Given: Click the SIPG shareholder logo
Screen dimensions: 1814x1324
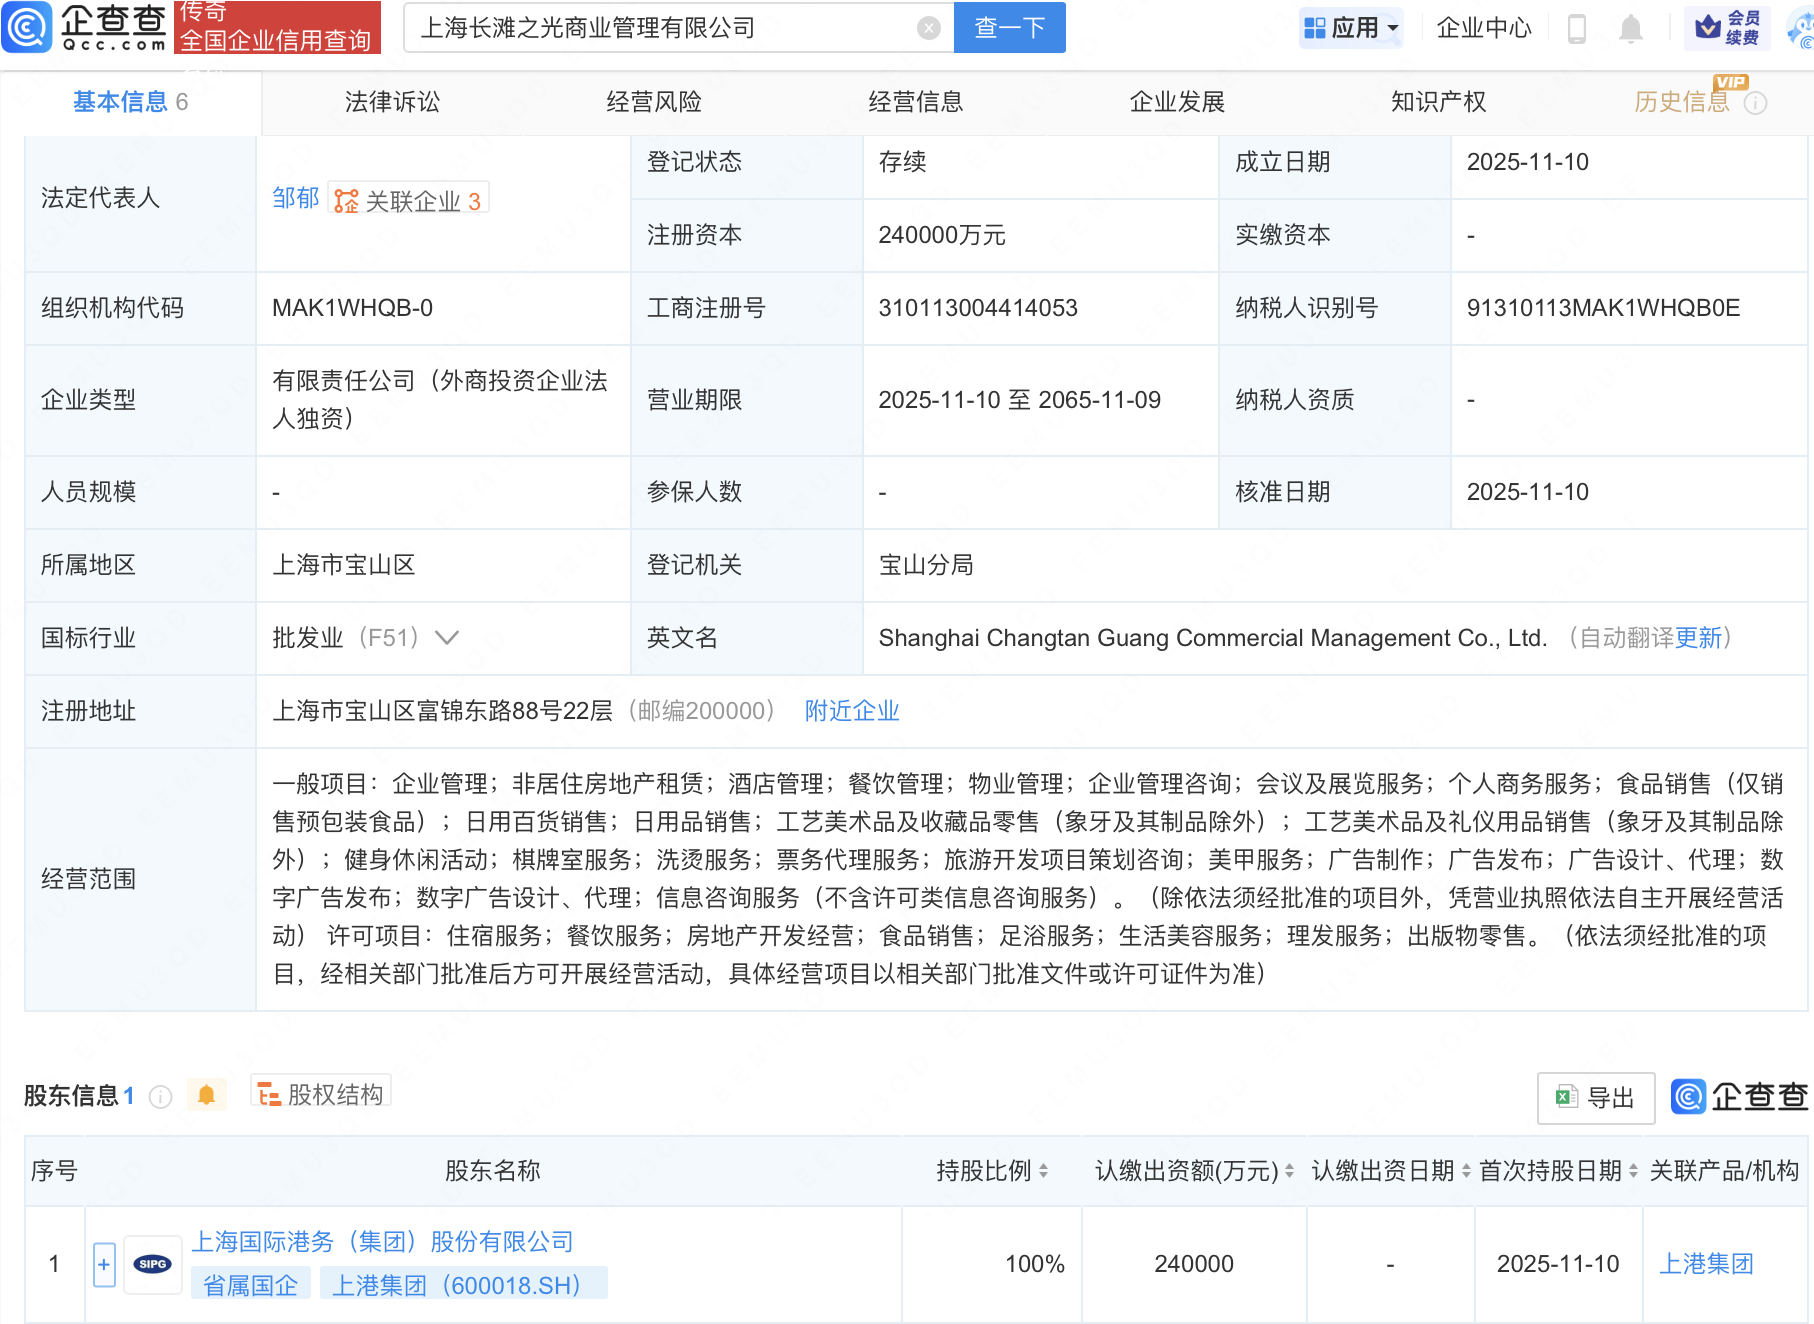Looking at the screenshot, I should coord(153,1264).
